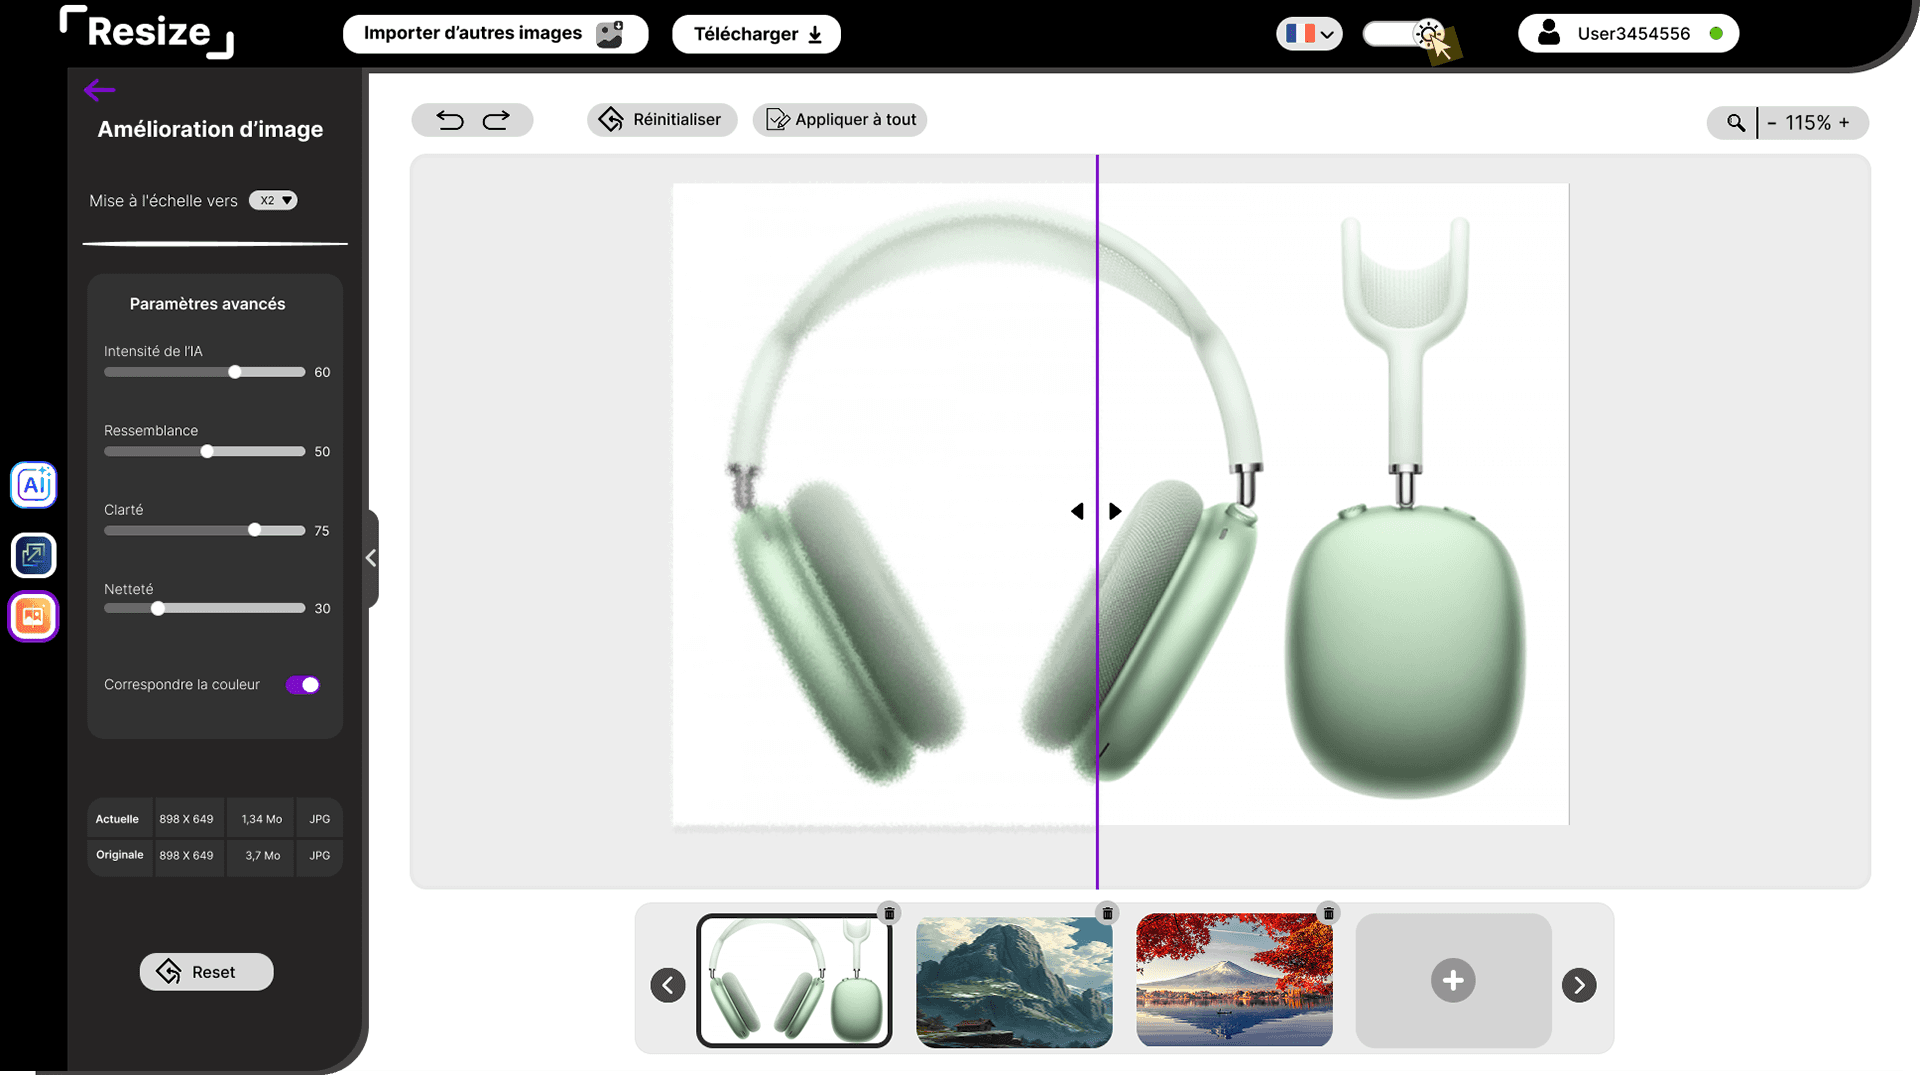Viewport: 1920px width, 1075px height.
Task: Select the resize tool sidebar icon
Action: pyautogui.click(x=34, y=555)
